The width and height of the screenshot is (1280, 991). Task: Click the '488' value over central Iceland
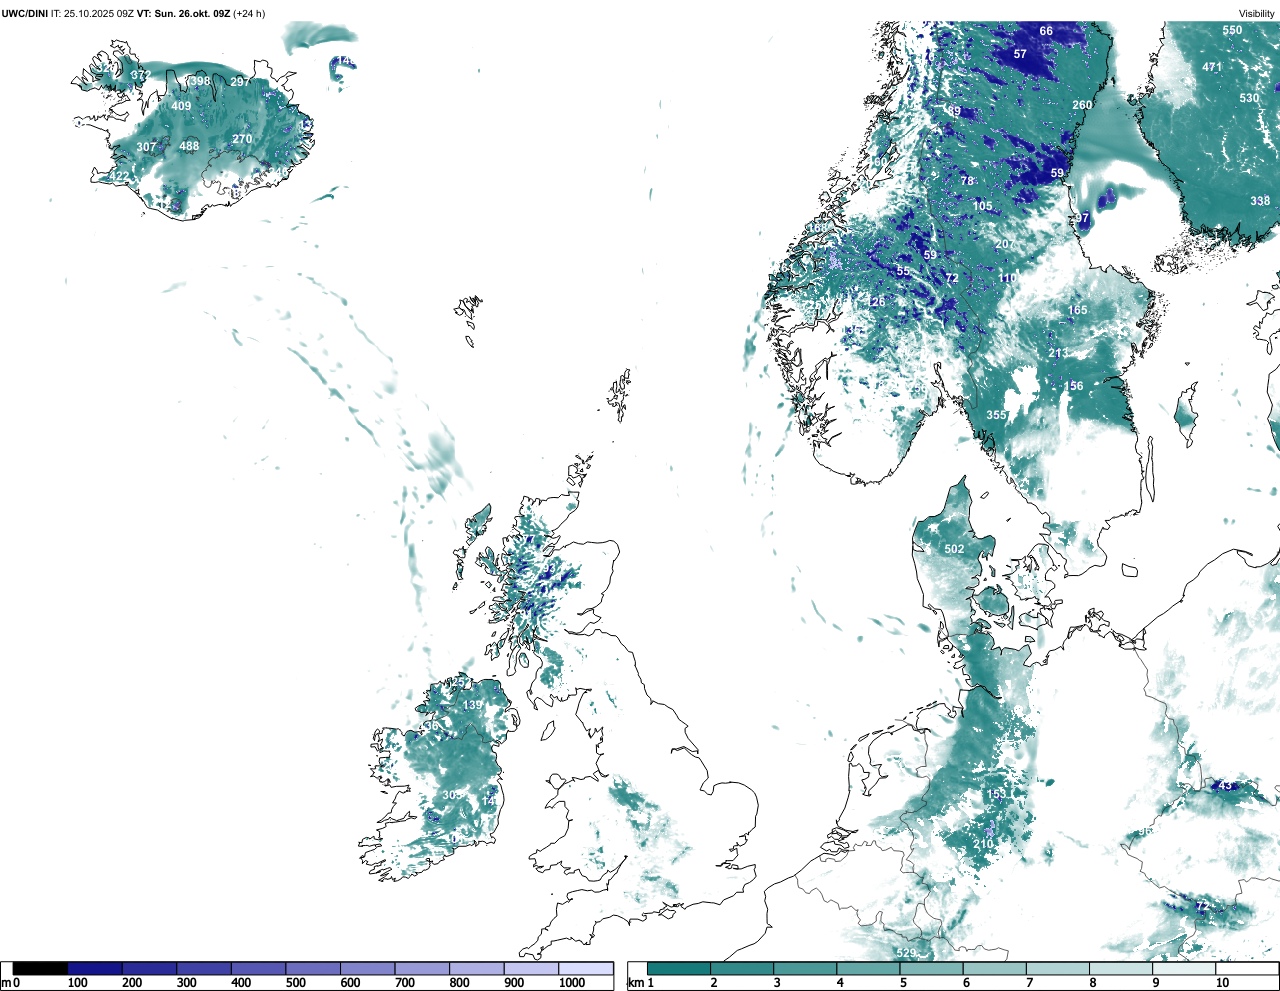click(189, 146)
